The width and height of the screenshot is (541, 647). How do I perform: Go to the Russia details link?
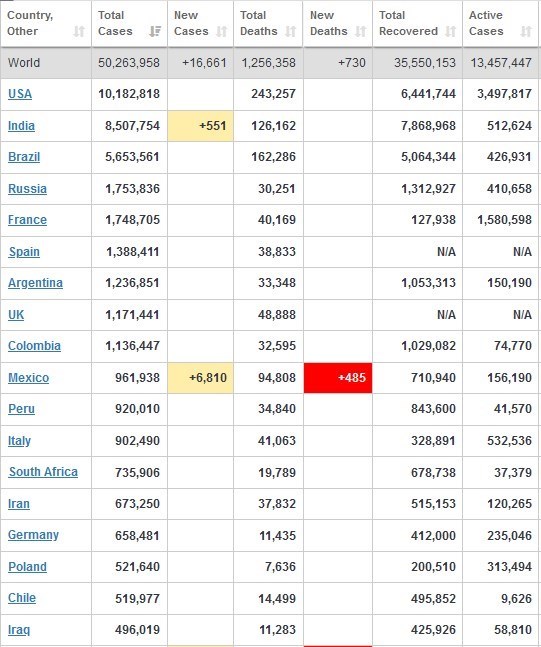[27, 189]
